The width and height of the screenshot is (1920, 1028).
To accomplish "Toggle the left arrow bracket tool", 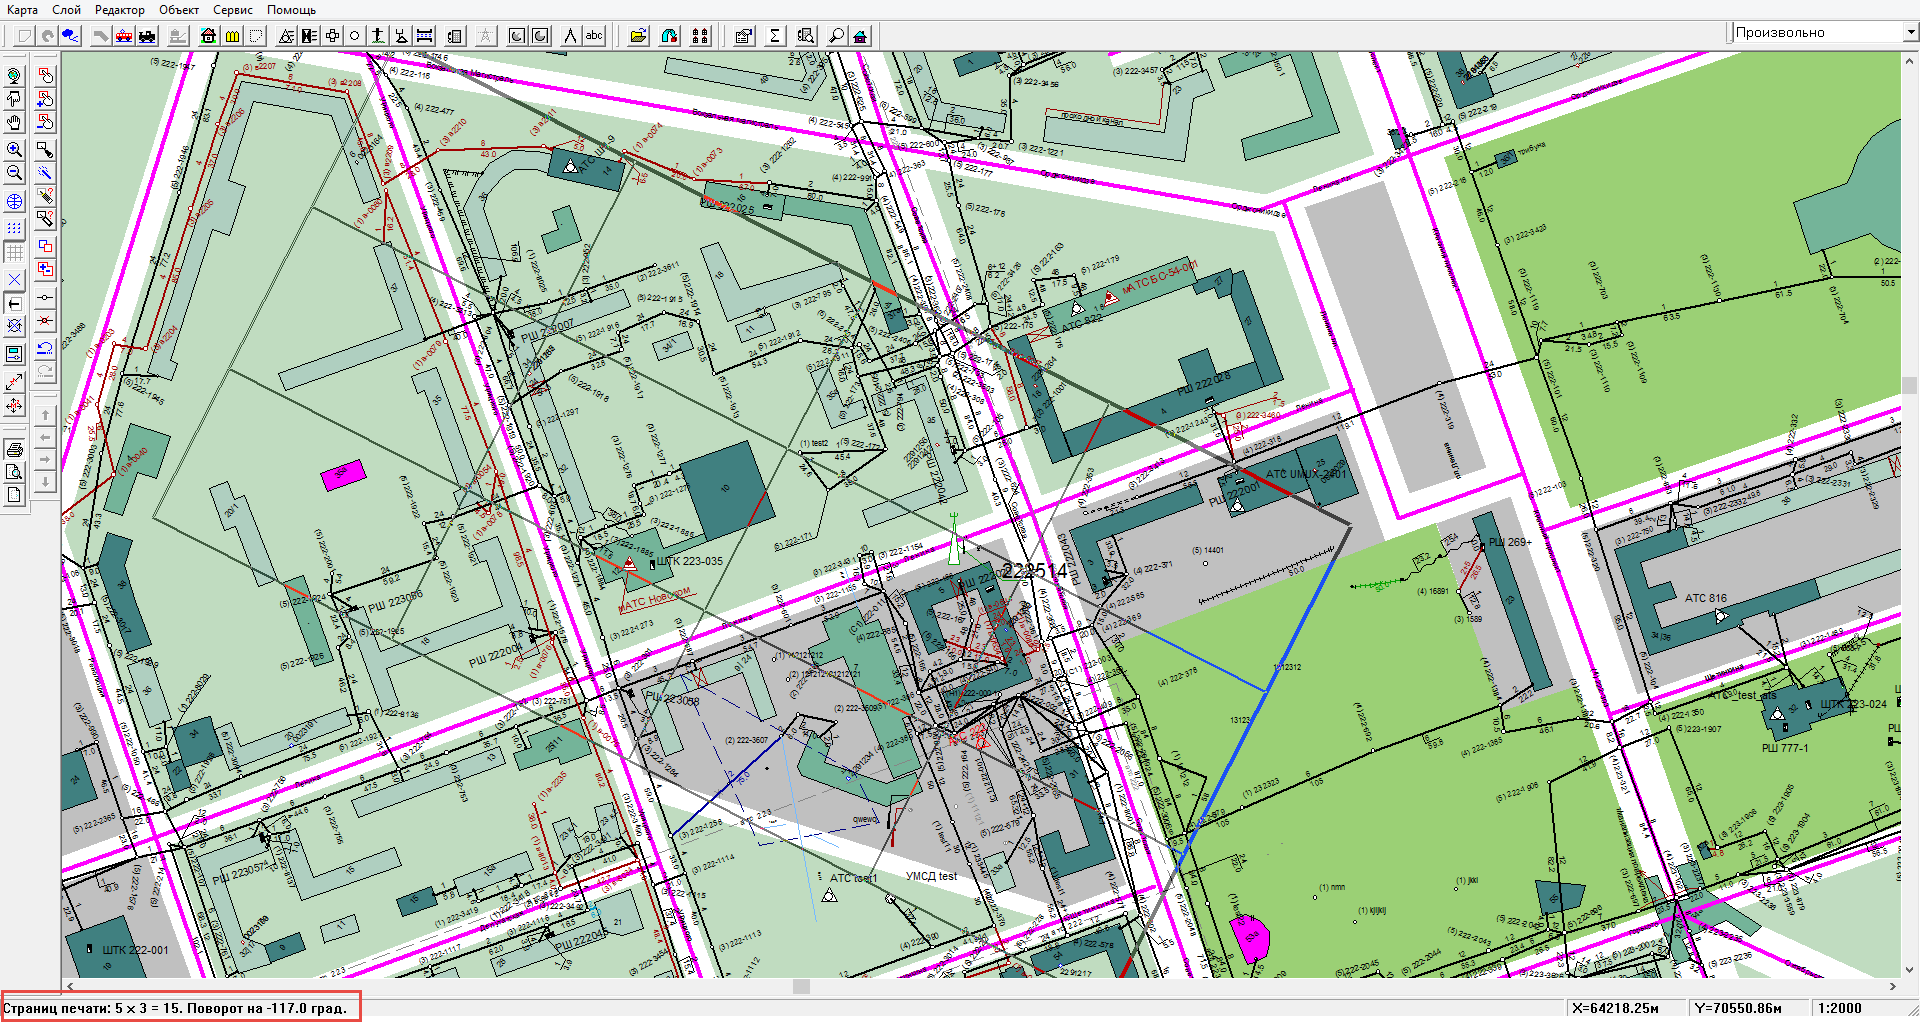I will [14, 303].
